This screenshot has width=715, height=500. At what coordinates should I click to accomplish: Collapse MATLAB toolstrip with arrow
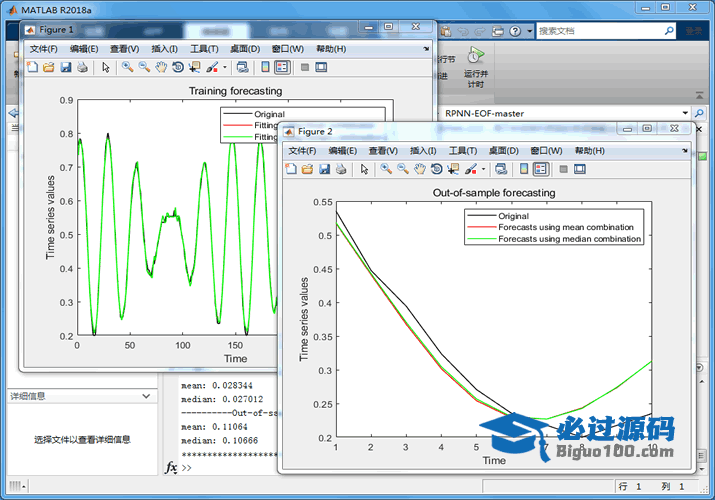[699, 95]
